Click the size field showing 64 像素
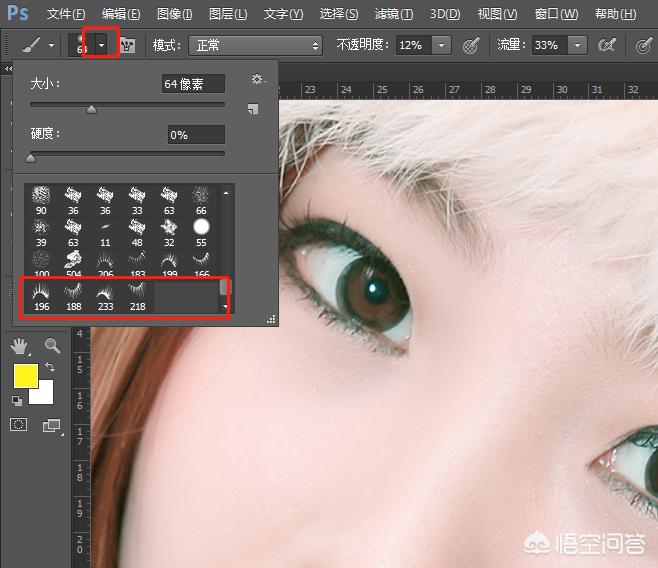Viewport: 658px width, 568px height. pyautogui.click(x=193, y=85)
